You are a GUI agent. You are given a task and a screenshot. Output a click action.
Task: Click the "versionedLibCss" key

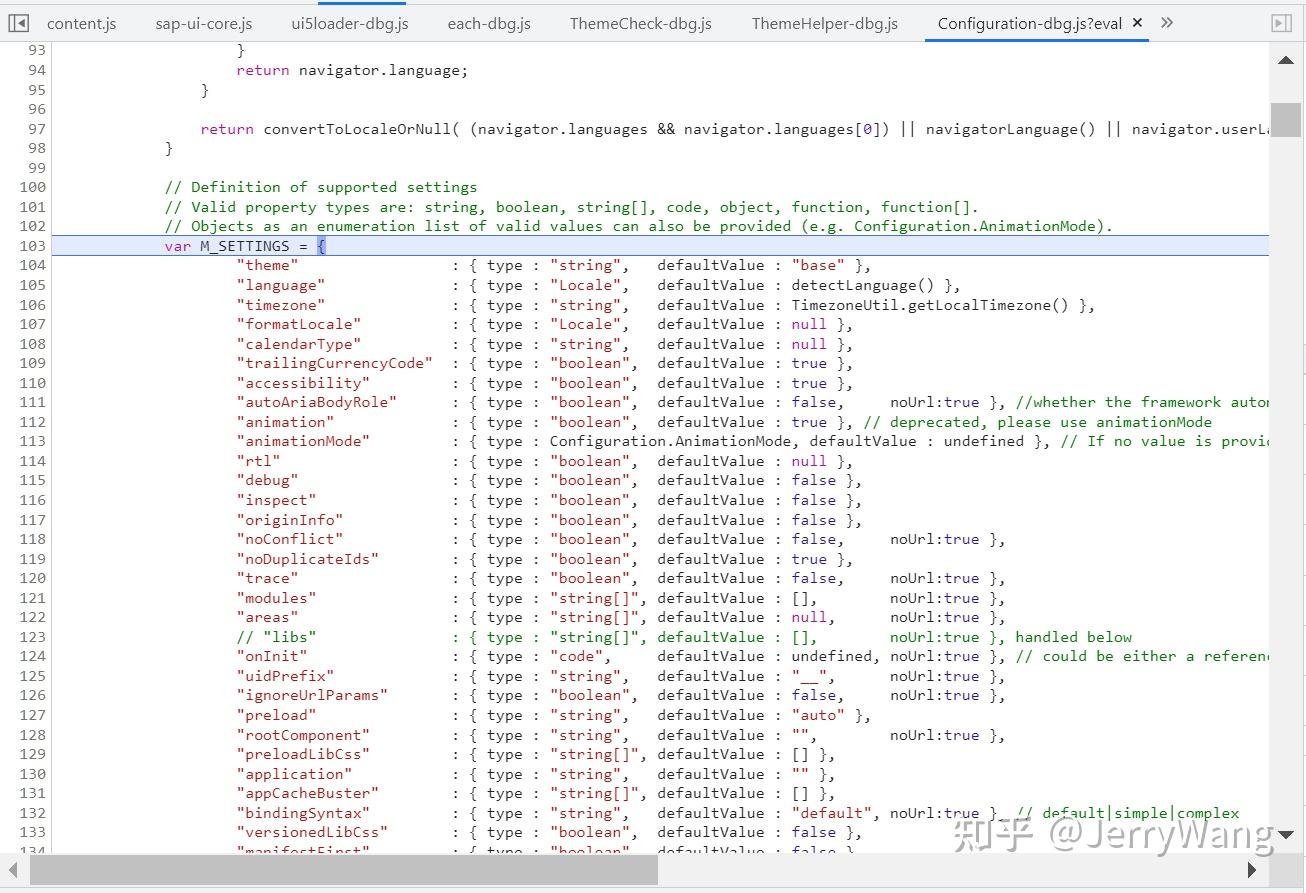coord(312,832)
